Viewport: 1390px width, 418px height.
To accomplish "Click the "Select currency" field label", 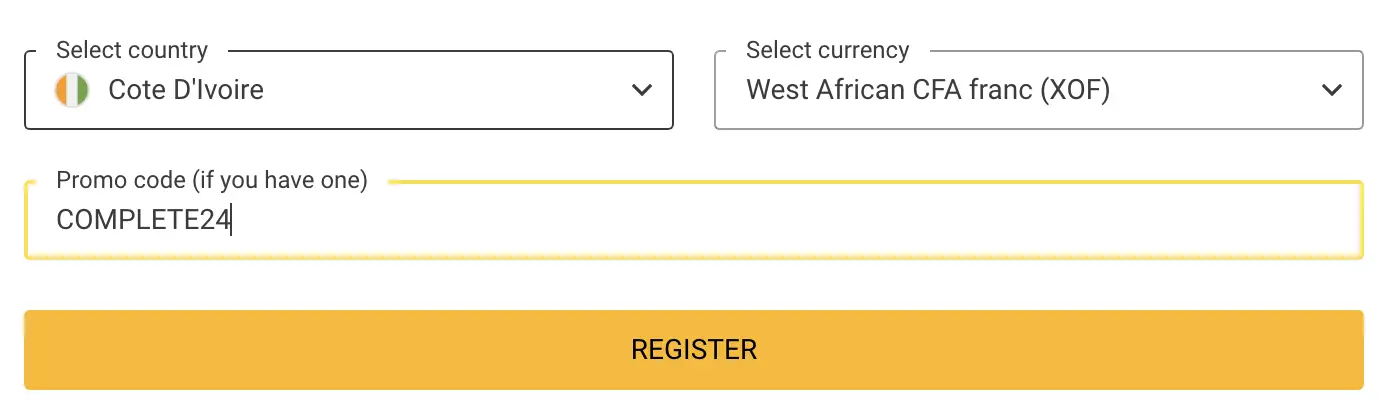I will (x=828, y=50).
